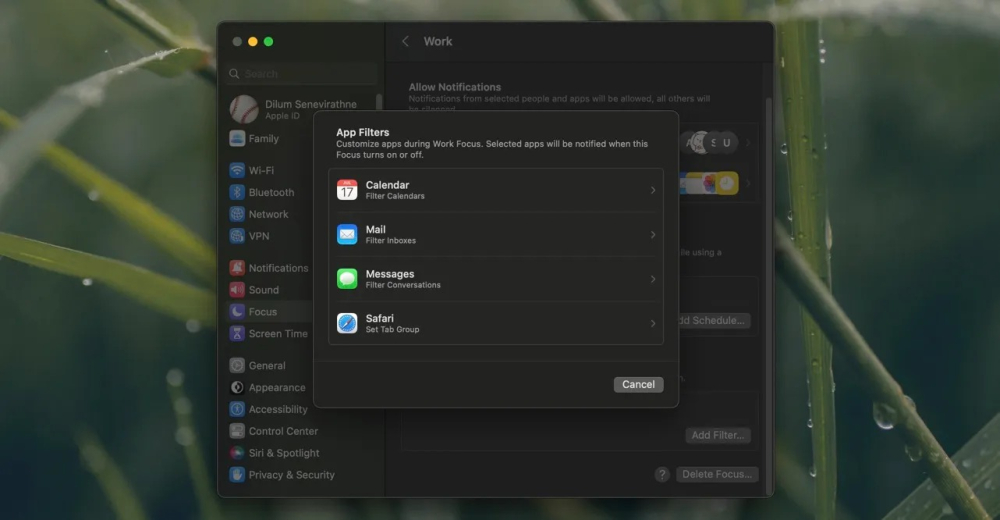Click the Notifications bell icon in sidebar
Image resolution: width=1000 pixels, height=520 pixels.
tap(237, 268)
